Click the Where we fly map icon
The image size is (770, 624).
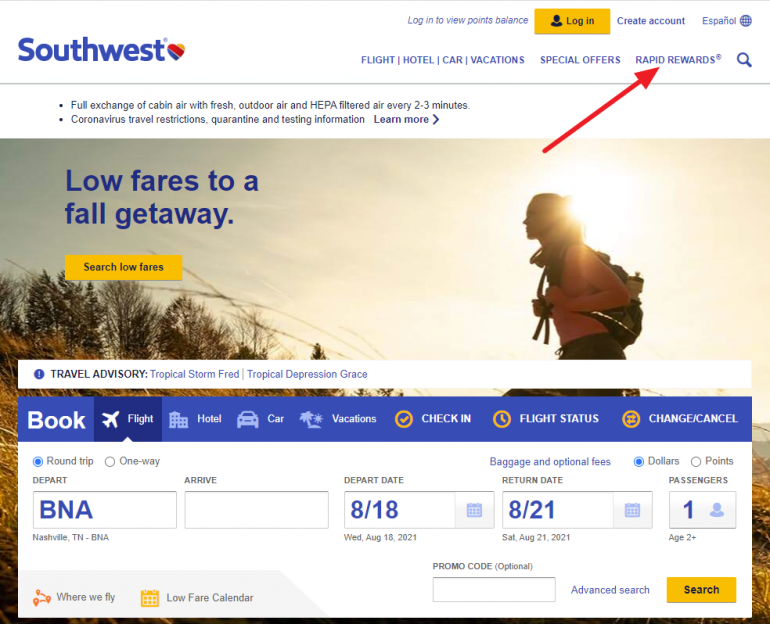42,597
